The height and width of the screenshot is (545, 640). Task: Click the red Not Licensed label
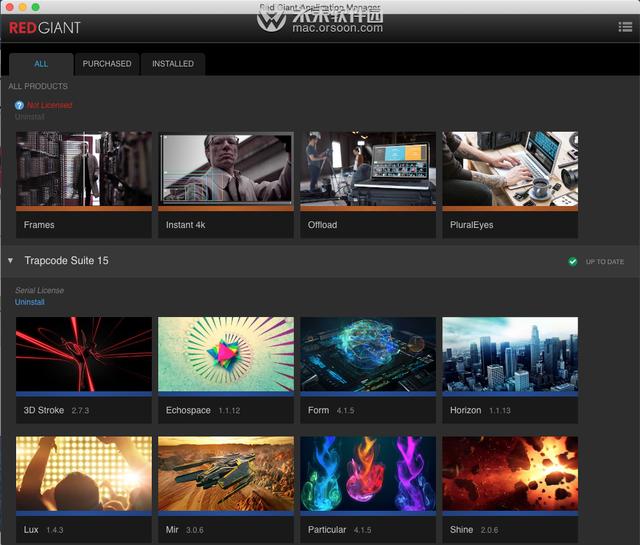point(49,105)
